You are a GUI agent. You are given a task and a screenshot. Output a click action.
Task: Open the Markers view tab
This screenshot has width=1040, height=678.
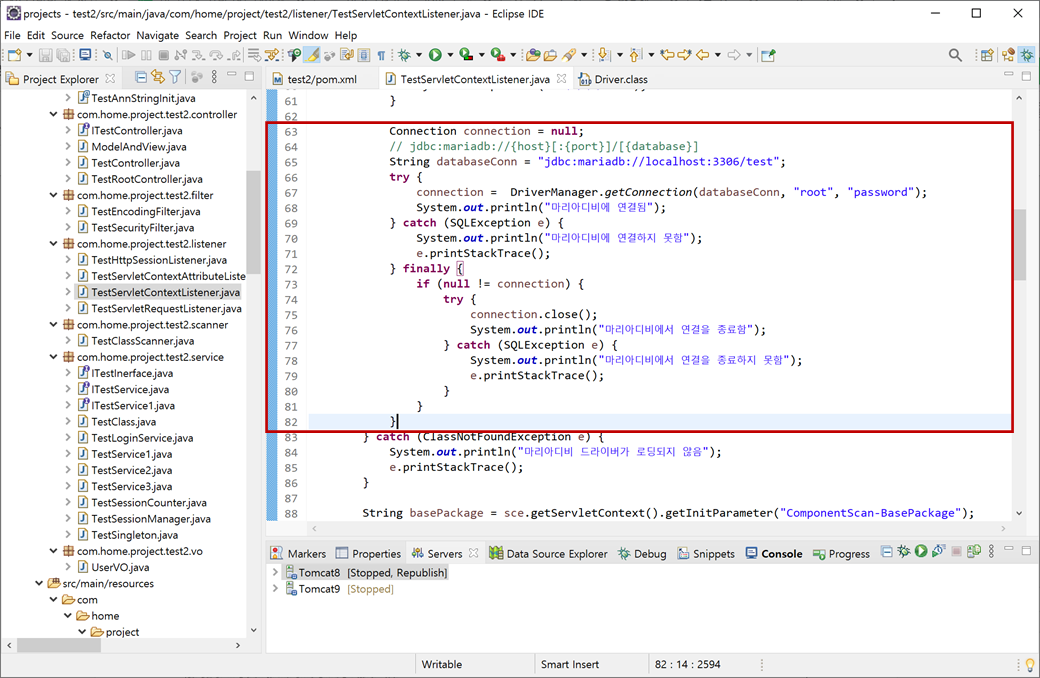[x=298, y=553]
